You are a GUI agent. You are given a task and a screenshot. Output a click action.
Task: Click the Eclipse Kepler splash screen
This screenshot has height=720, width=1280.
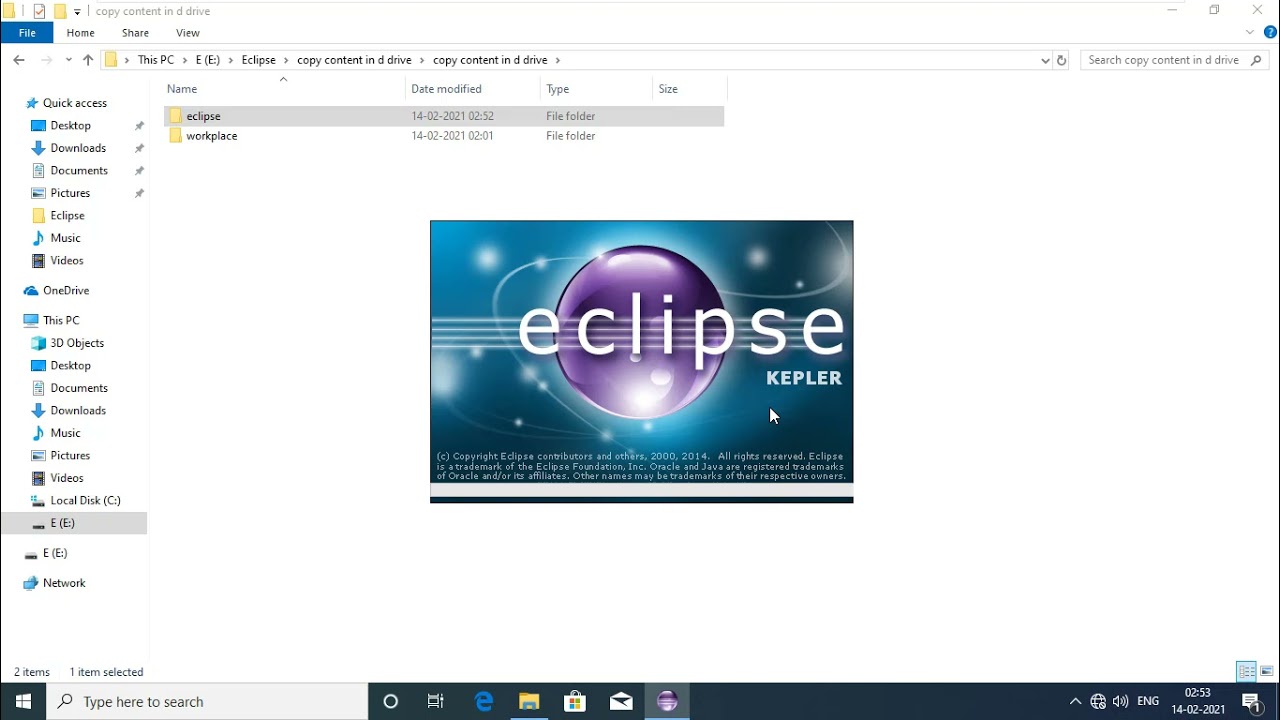[642, 362]
